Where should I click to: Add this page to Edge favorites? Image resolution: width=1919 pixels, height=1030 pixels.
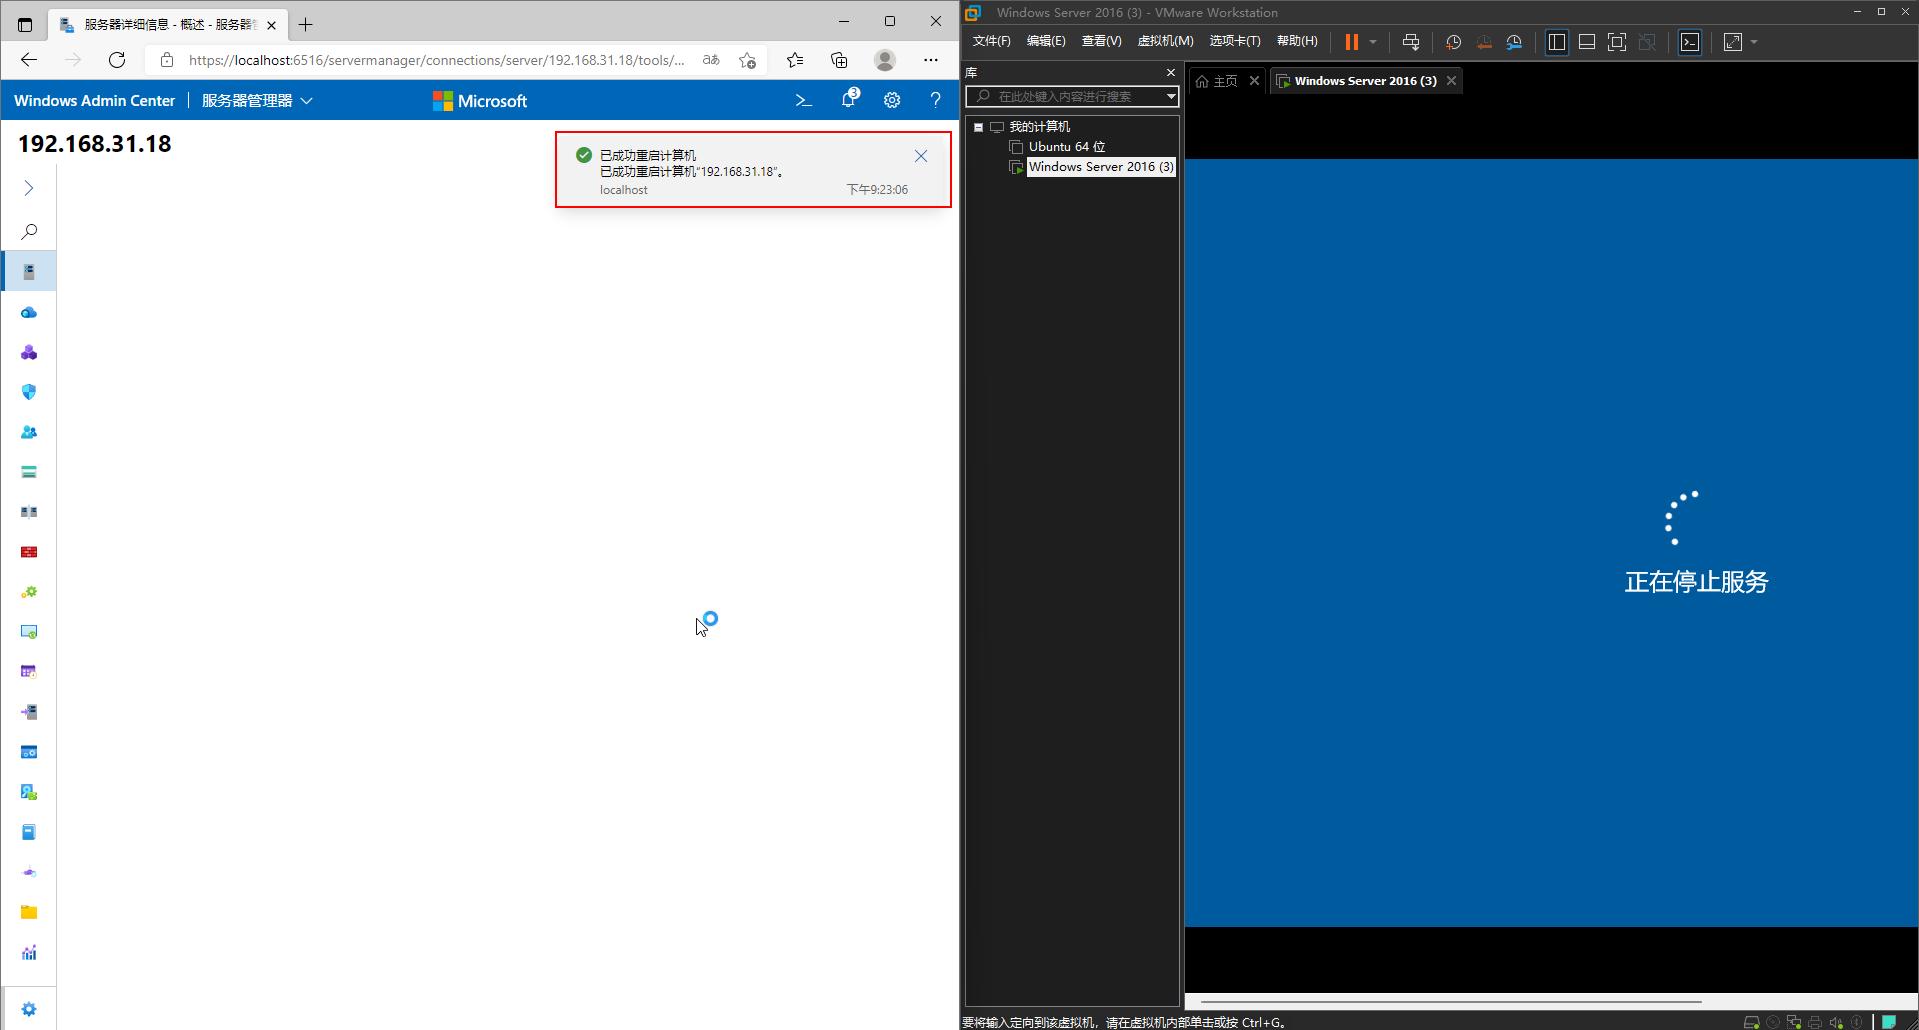[x=748, y=60]
